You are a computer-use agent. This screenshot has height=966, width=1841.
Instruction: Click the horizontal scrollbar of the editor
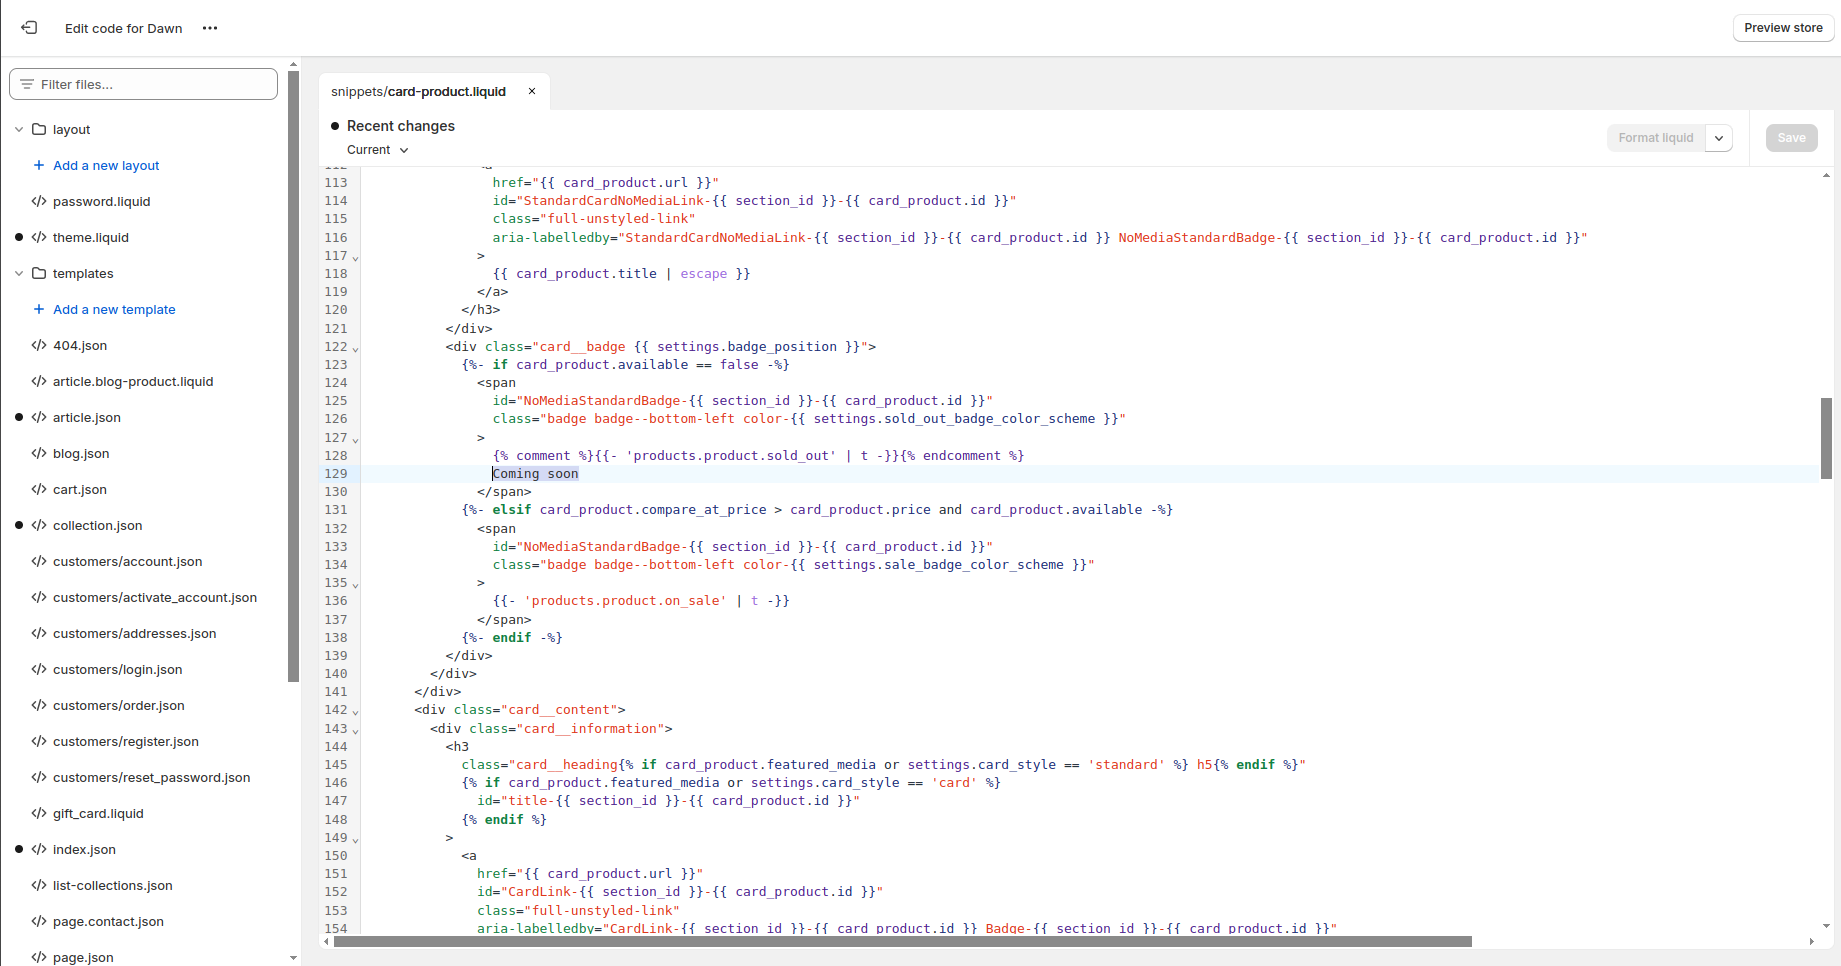pos(902,941)
